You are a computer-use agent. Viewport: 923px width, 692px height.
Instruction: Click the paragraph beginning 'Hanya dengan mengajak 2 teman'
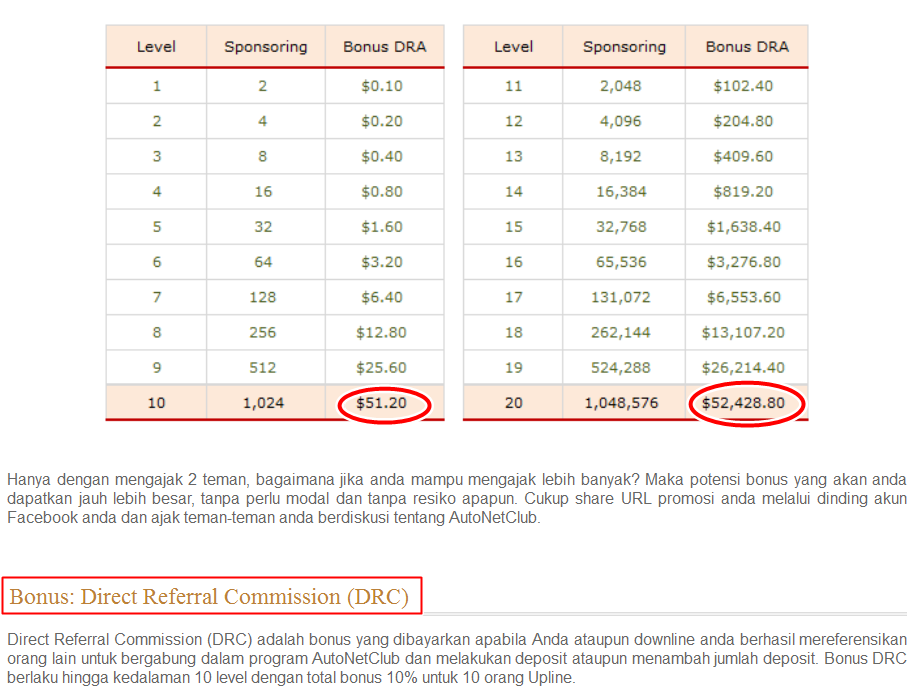(x=457, y=498)
